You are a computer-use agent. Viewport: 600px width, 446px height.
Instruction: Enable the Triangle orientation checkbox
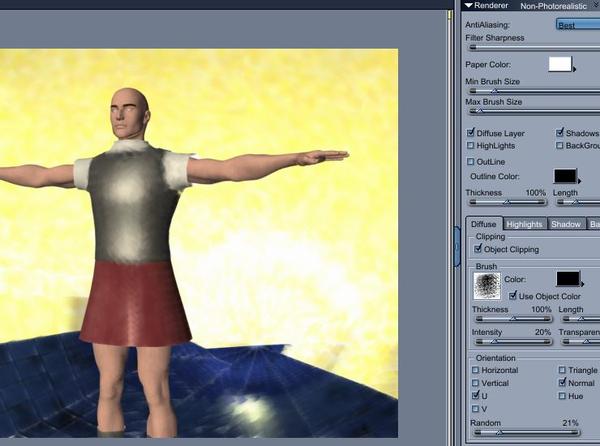point(562,370)
